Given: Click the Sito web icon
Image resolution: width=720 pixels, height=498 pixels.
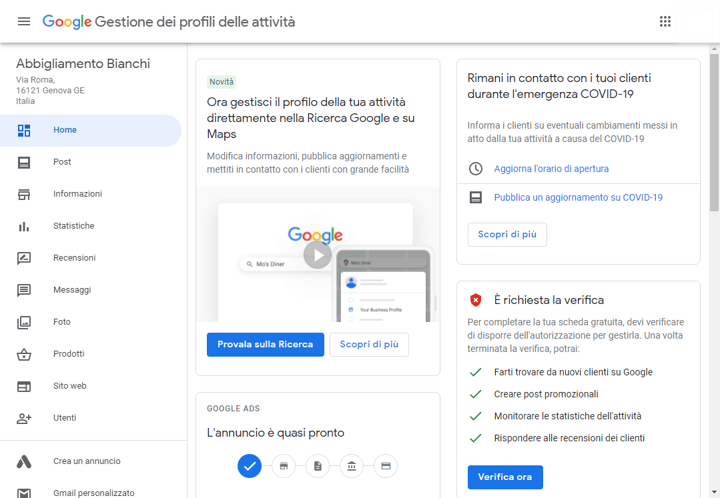Looking at the screenshot, I should point(24,386).
